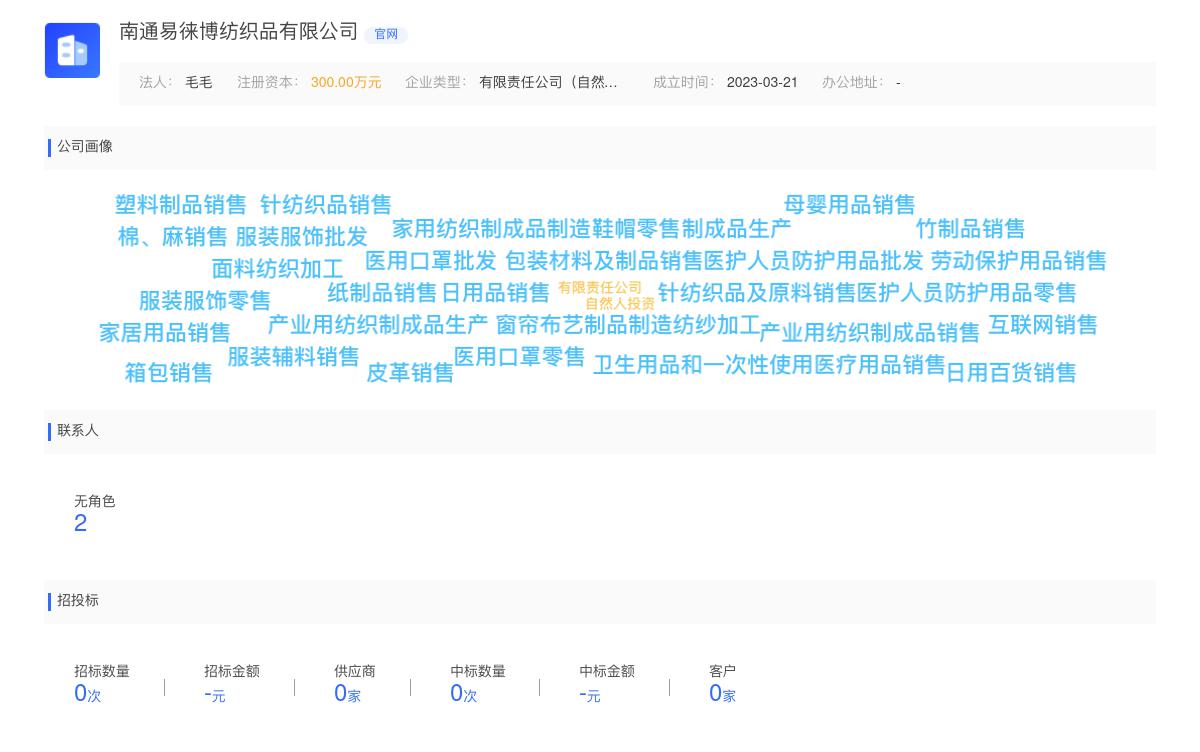Click tag 包装材料及制品销售
The image size is (1200, 752).
click(x=604, y=261)
